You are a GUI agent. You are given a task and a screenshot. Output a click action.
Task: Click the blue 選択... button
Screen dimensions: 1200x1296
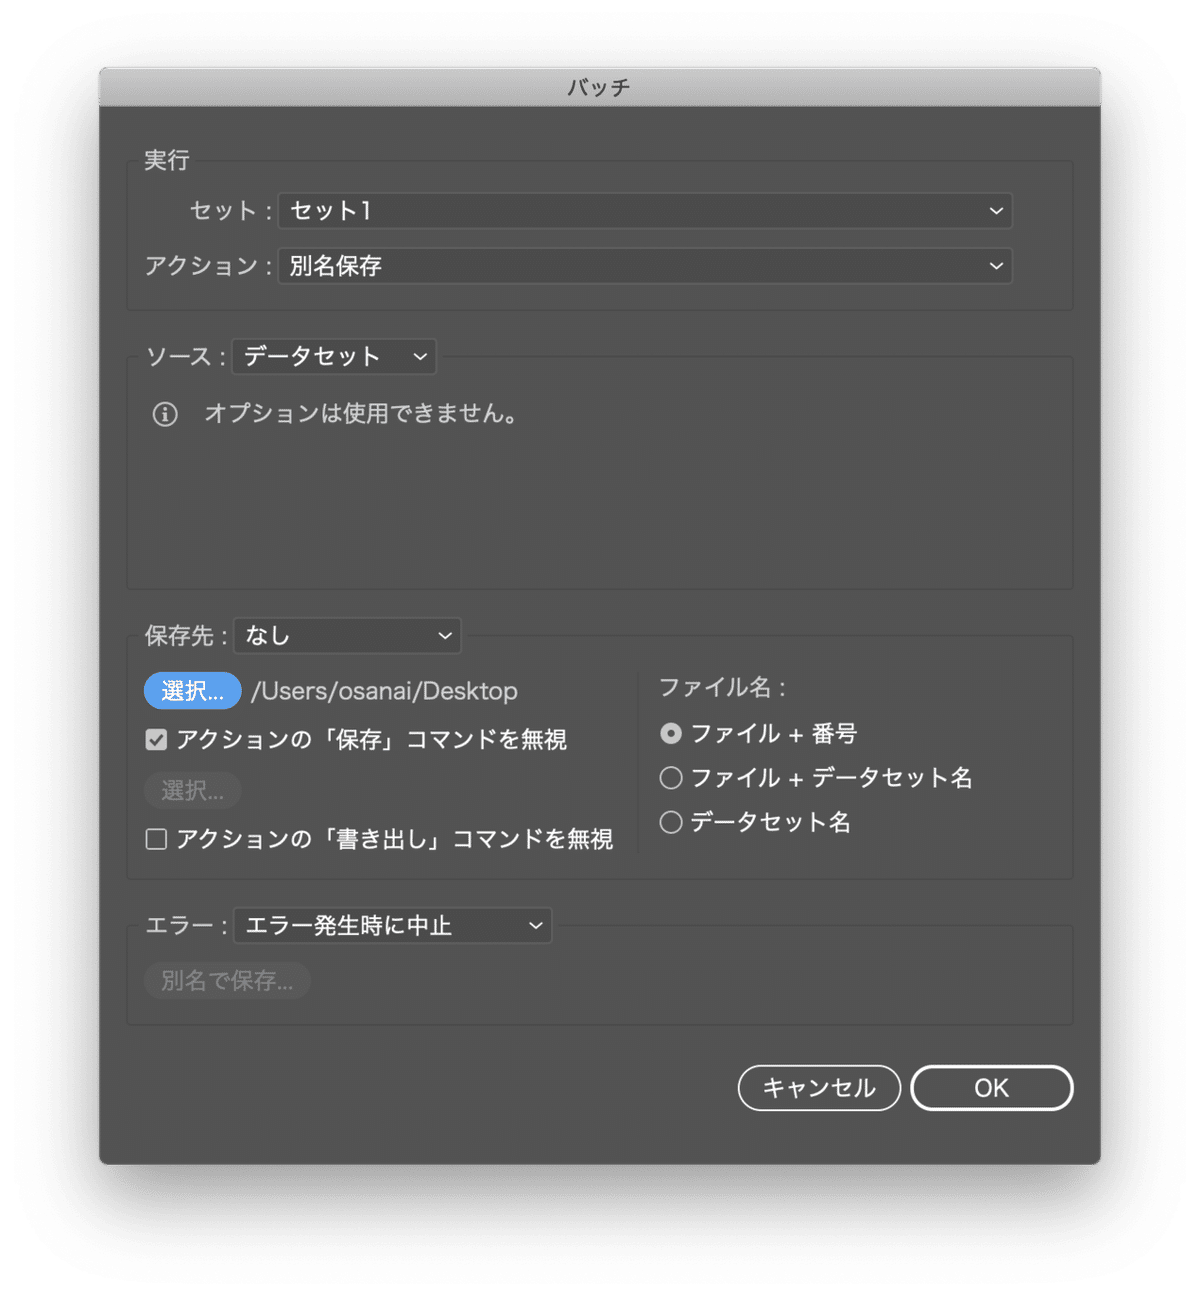coord(192,690)
